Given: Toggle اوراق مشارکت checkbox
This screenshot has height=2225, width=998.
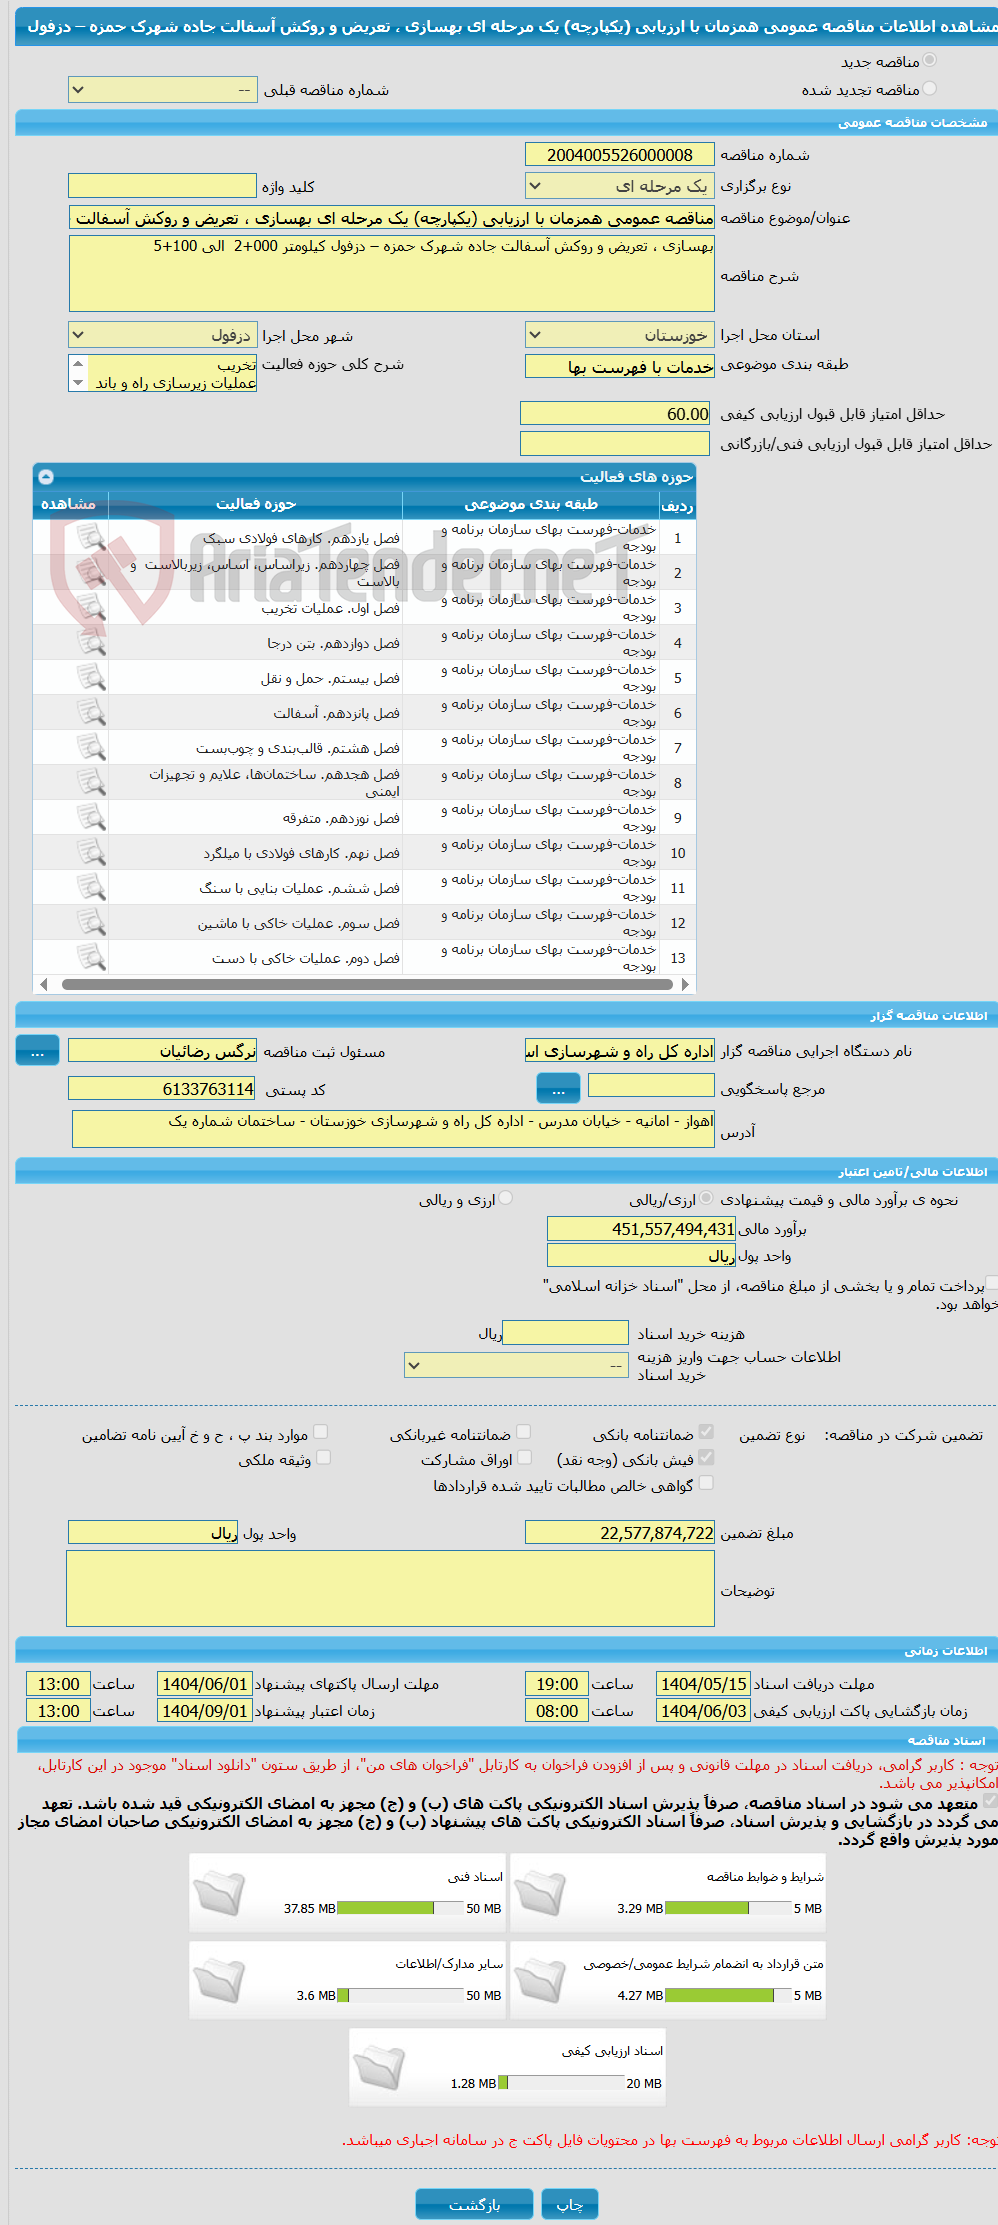Looking at the screenshot, I should click(524, 1457).
